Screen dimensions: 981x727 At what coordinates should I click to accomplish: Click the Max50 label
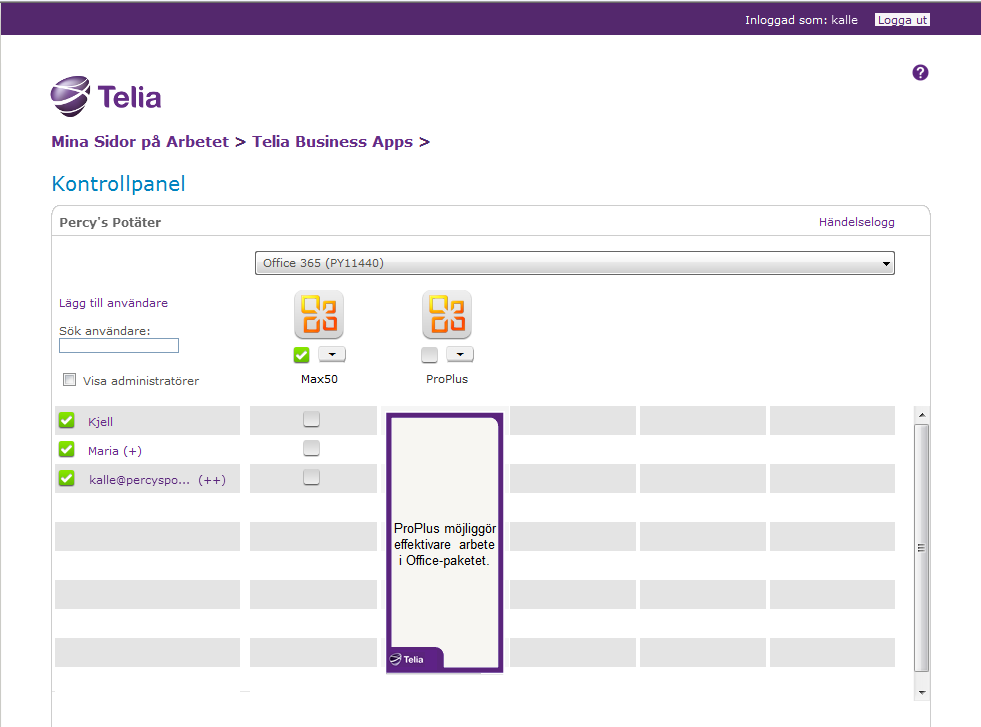319,379
